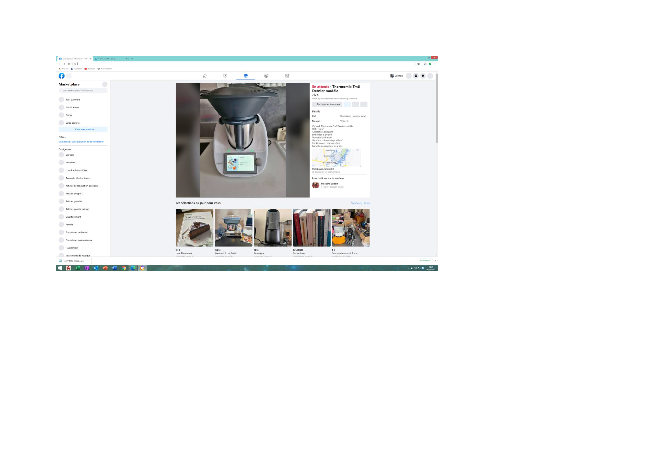668x472 pixels.
Task: Open the Gaming tab icon in top navigation
Action: pyautogui.click(x=287, y=76)
